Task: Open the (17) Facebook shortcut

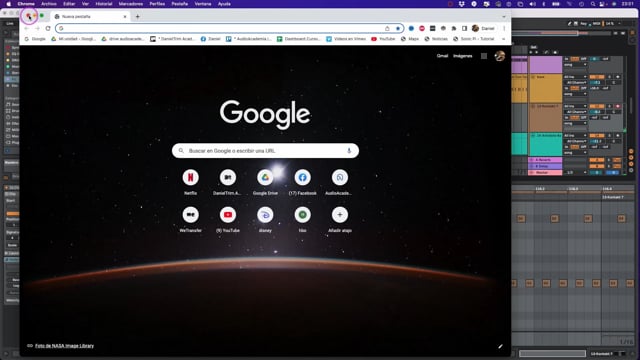Action: [302, 178]
